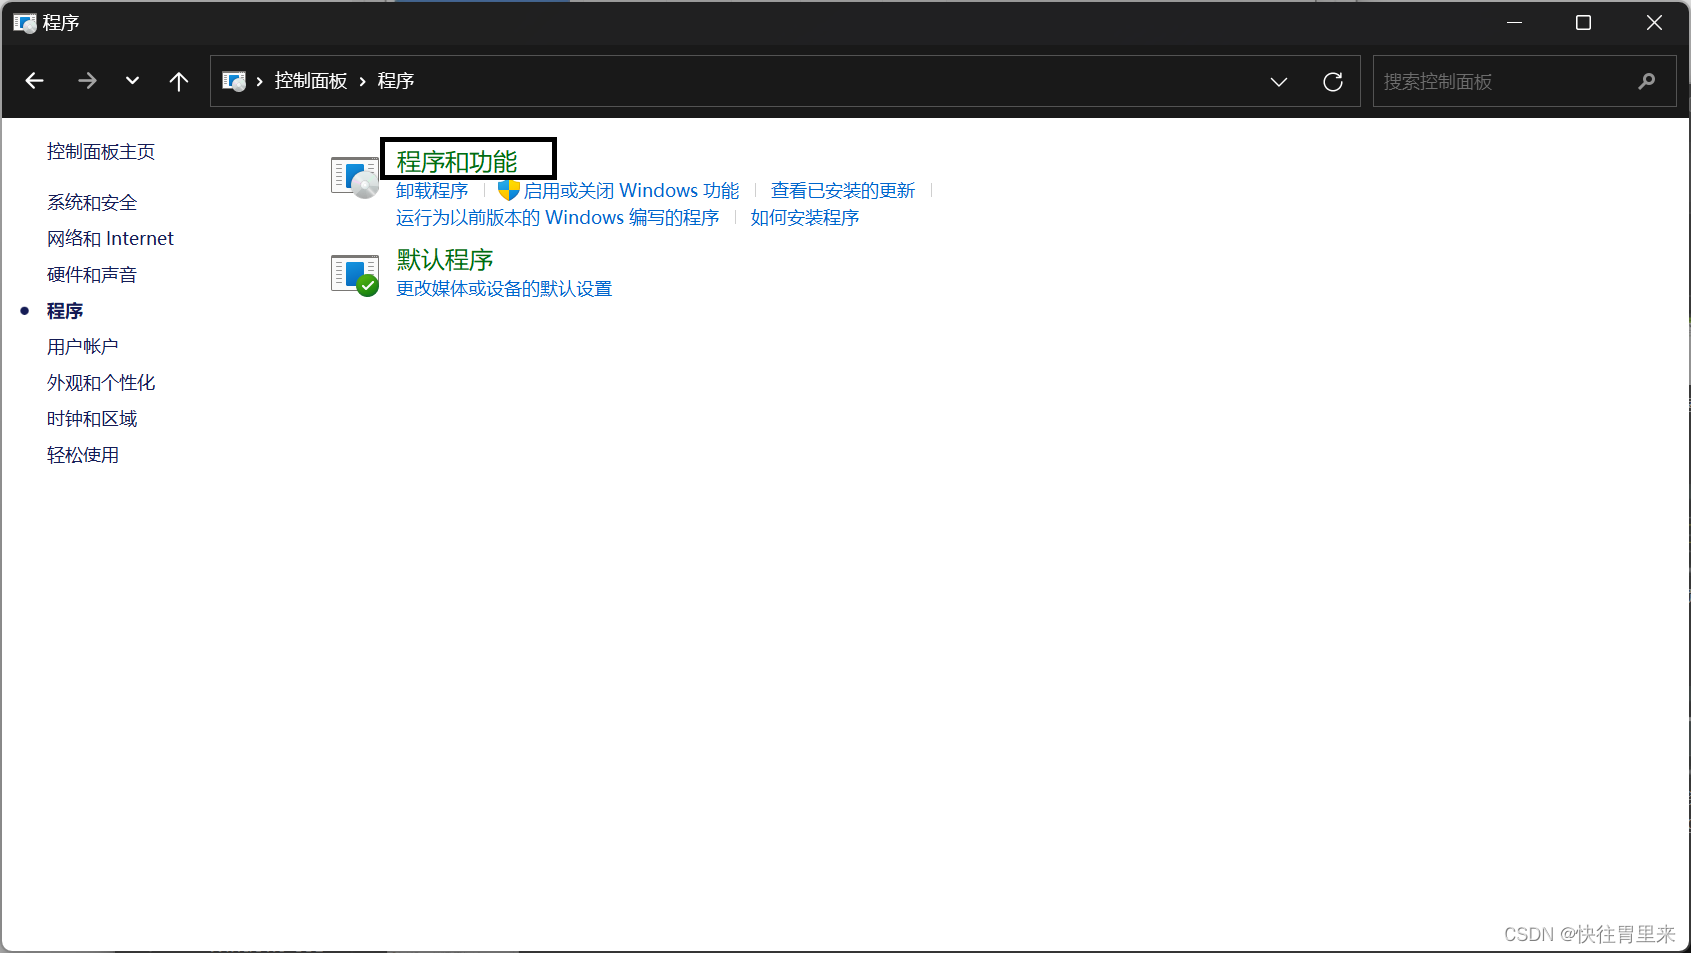Click 卸载程序 link
This screenshot has height=953, width=1691.
coord(432,191)
